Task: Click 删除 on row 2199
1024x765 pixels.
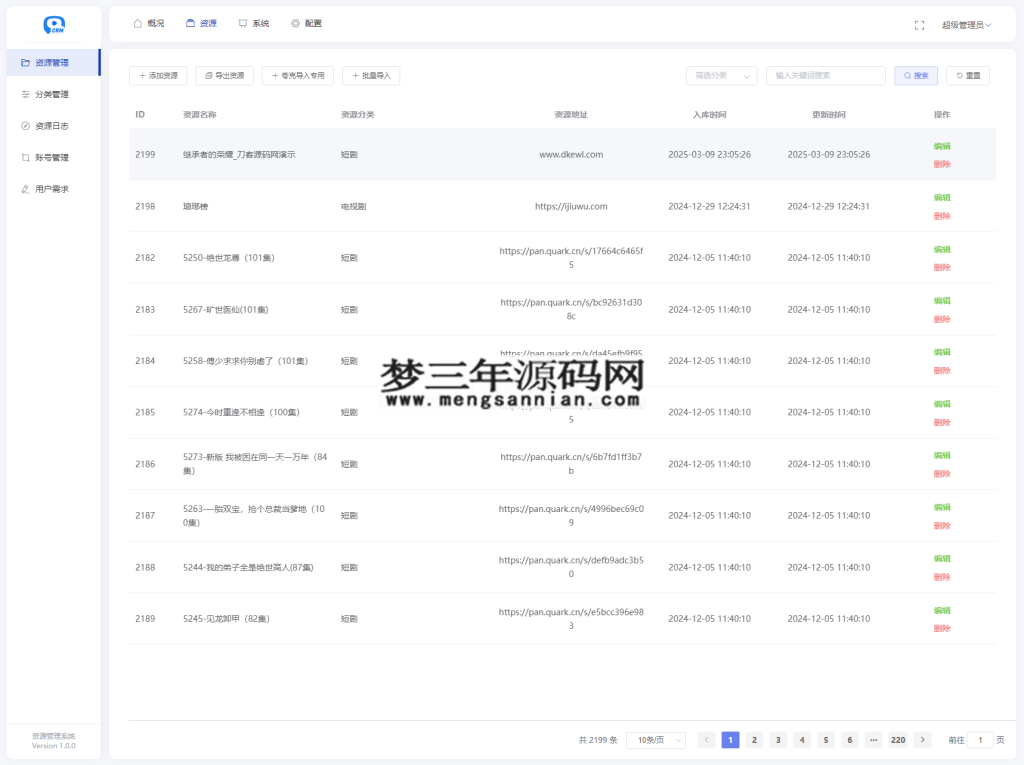Action: point(941,163)
